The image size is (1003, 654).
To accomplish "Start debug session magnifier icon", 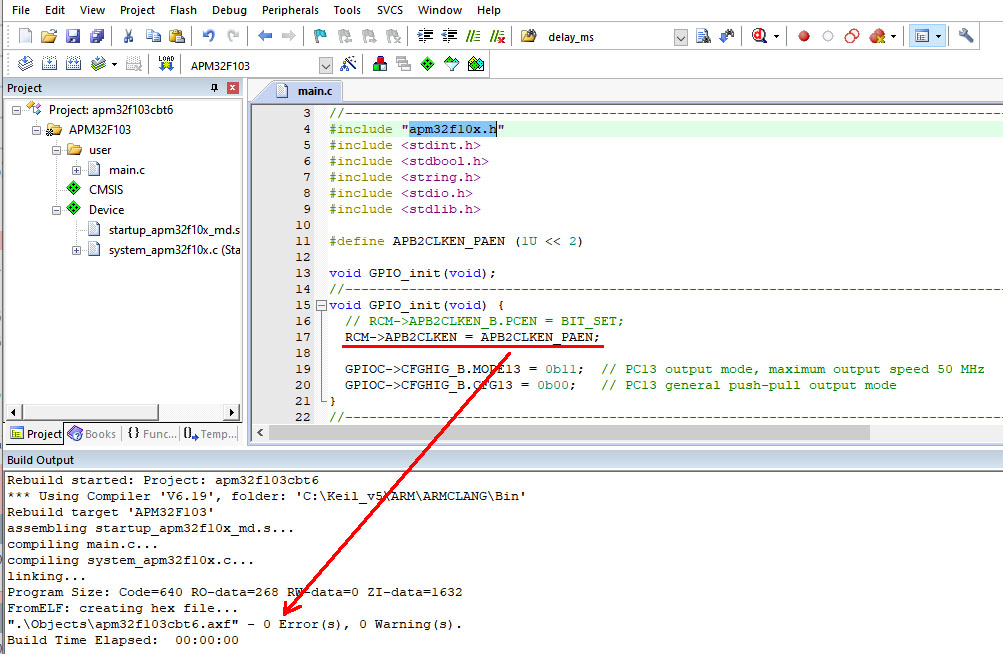I will coord(760,36).
